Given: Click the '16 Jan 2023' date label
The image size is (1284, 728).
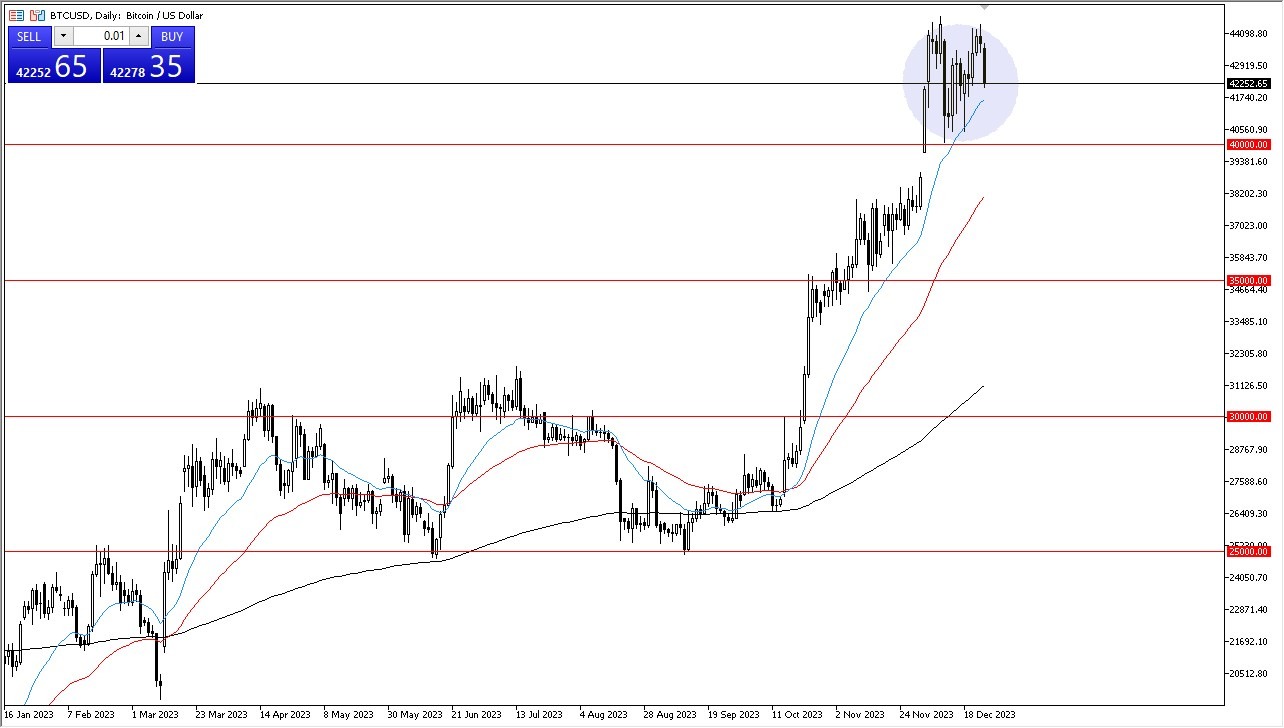Looking at the screenshot, I should point(30,715).
